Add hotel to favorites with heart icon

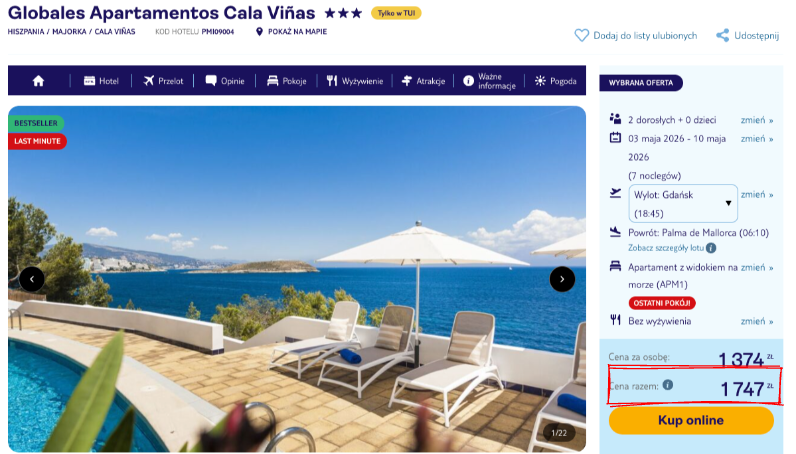coord(581,36)
